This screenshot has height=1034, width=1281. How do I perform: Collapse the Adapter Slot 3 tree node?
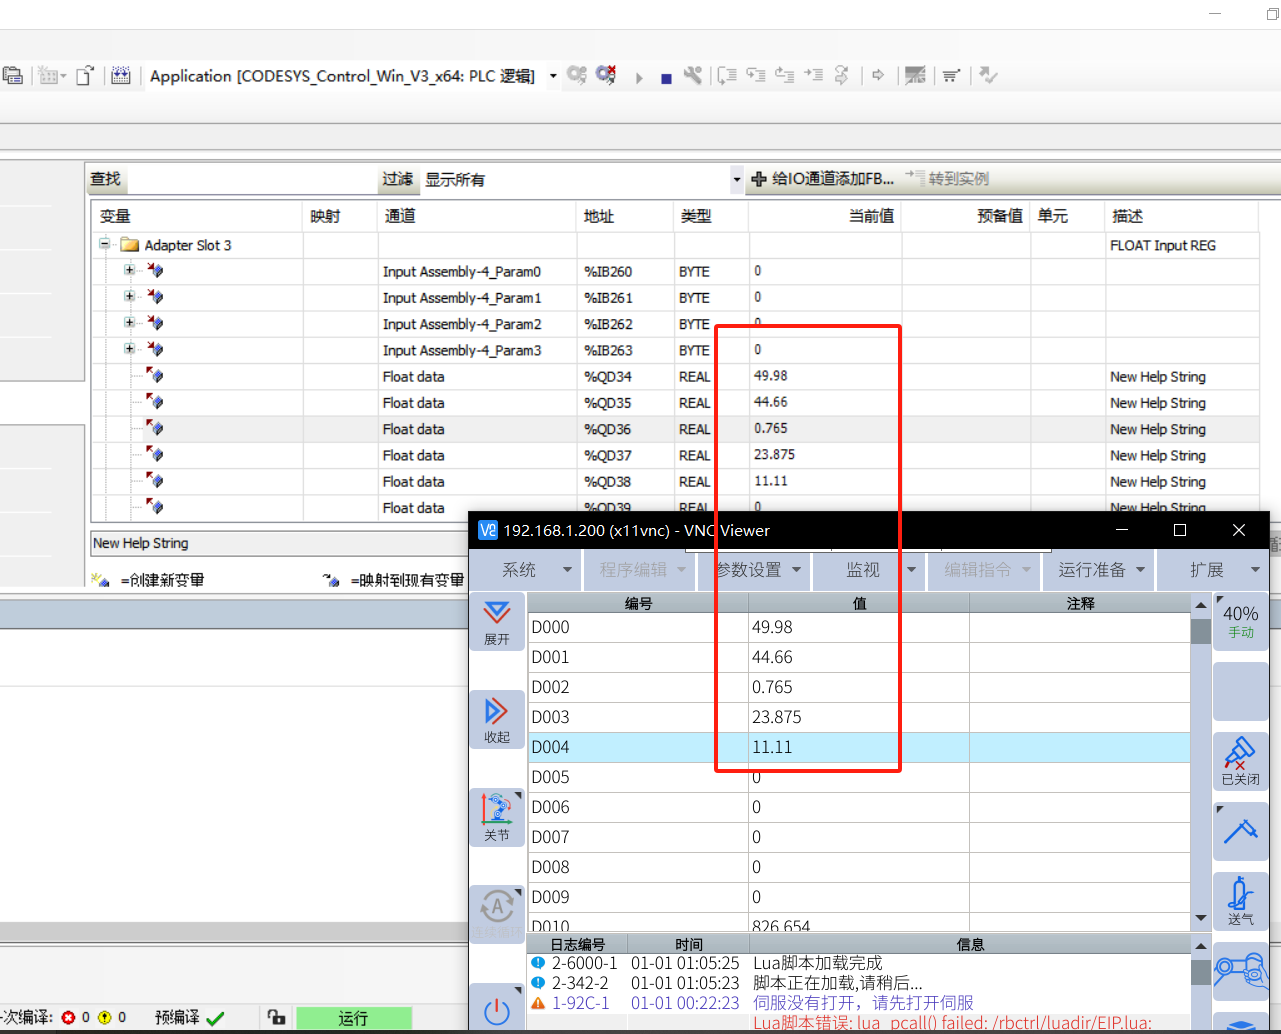(x=104, y=244)
